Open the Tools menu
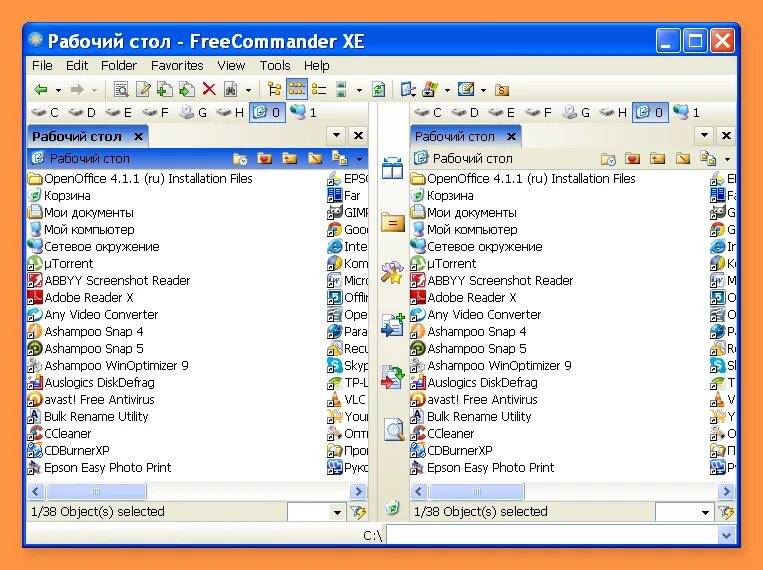The image size is (763, 570). pos(274,65)
